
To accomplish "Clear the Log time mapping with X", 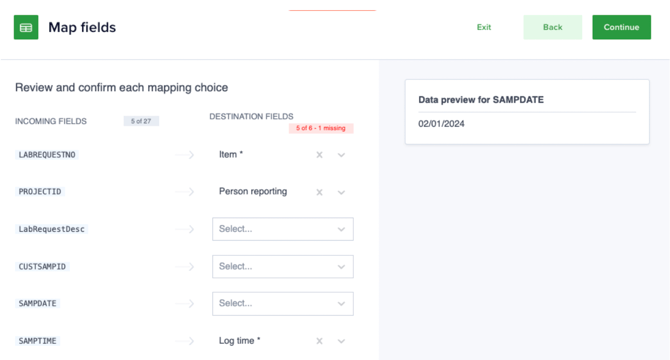I will (x=319, y=341).
